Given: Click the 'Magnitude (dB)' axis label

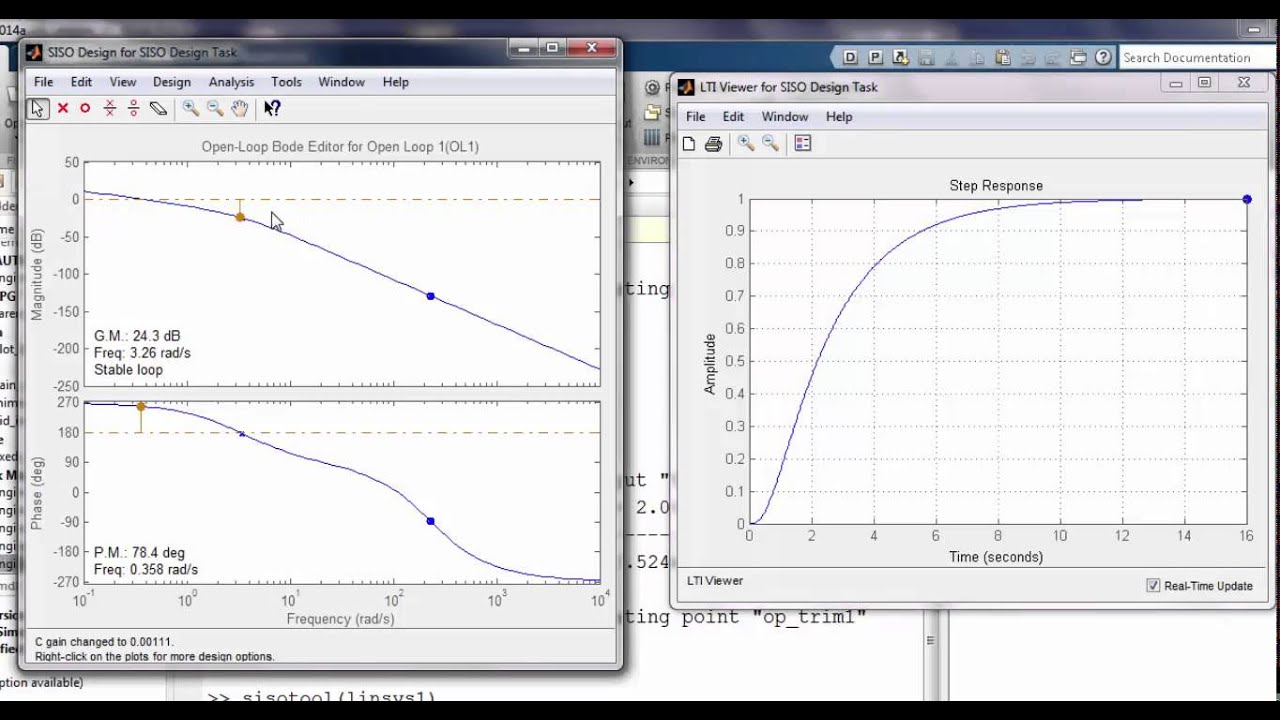Looking at the screenshot, I should [x=38, y=273].
